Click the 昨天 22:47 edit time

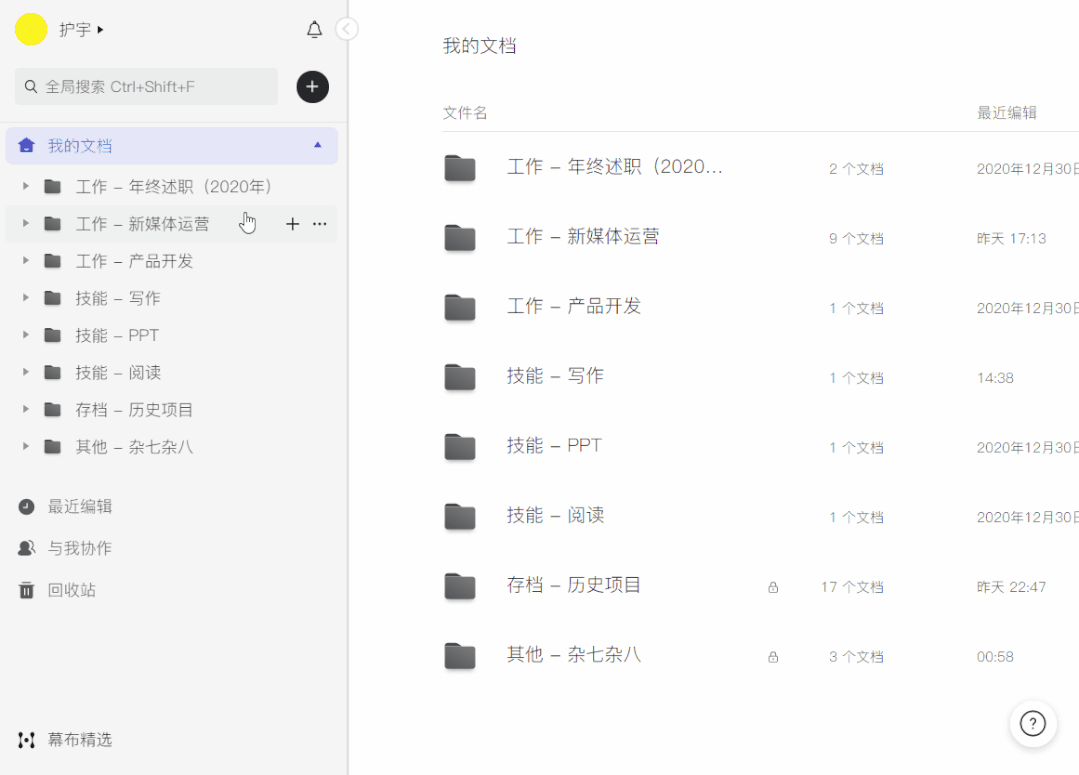tap(1012, 587)
